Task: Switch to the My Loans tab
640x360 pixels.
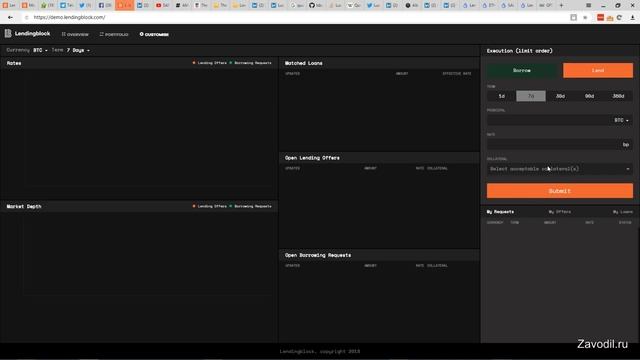Action: tap(622, 212)
